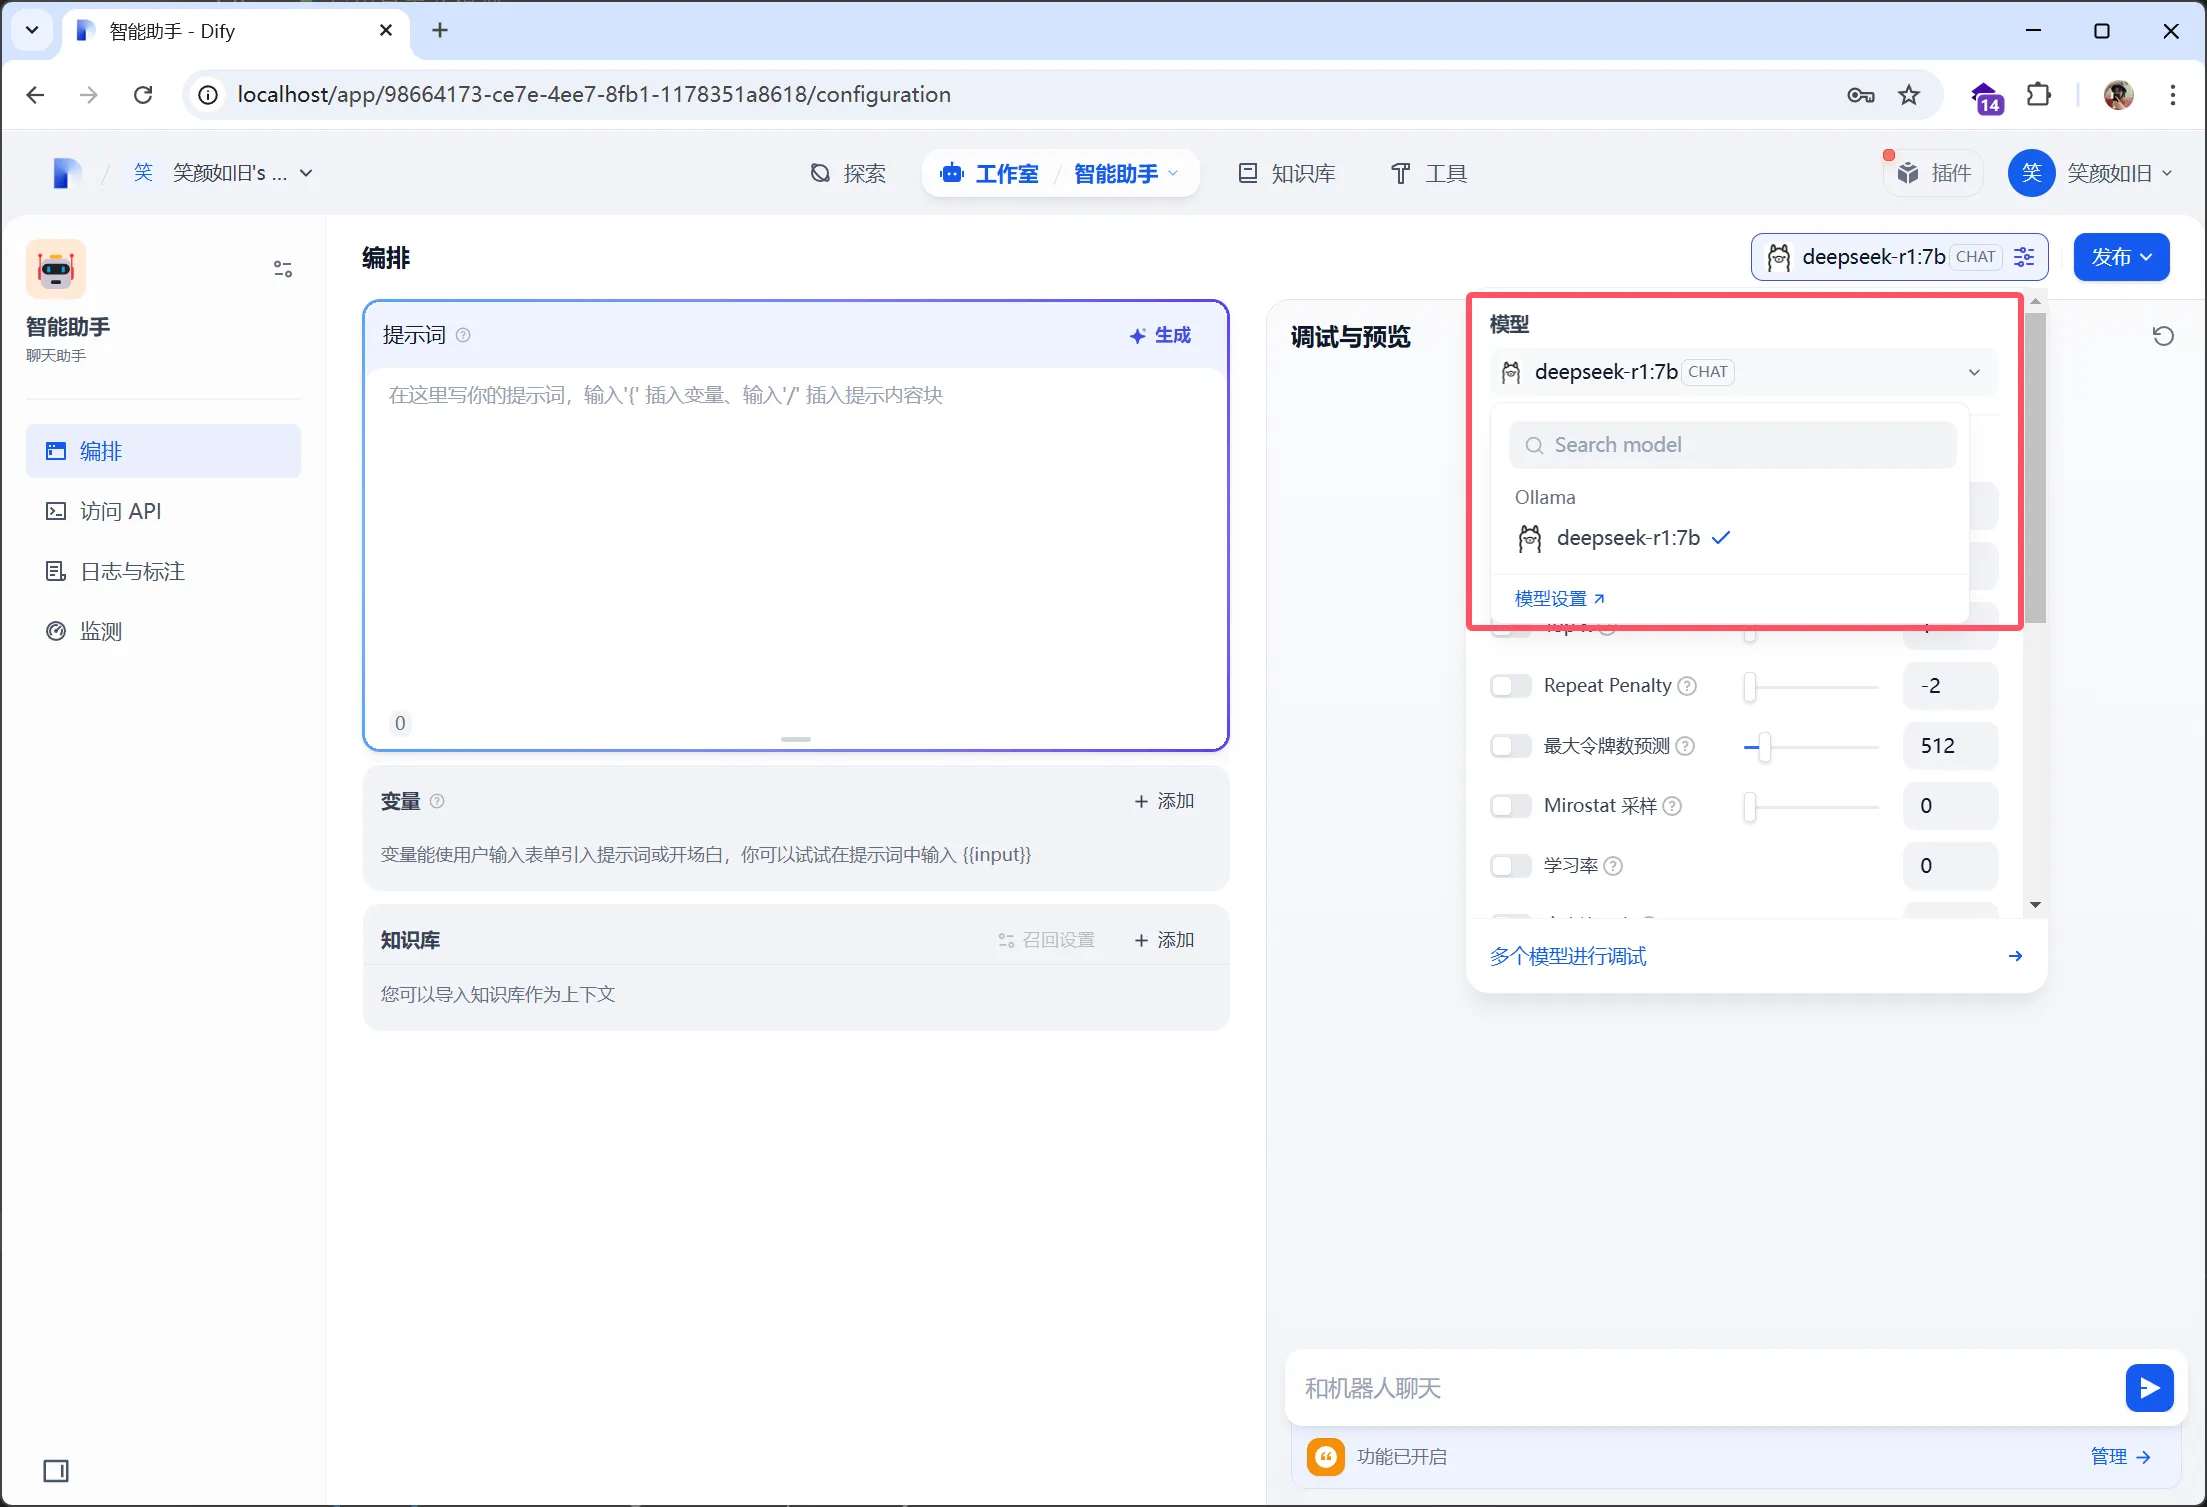Adjust the Mirostat 采样 slider
2207x1507 pixels.
click(1812, 807)
